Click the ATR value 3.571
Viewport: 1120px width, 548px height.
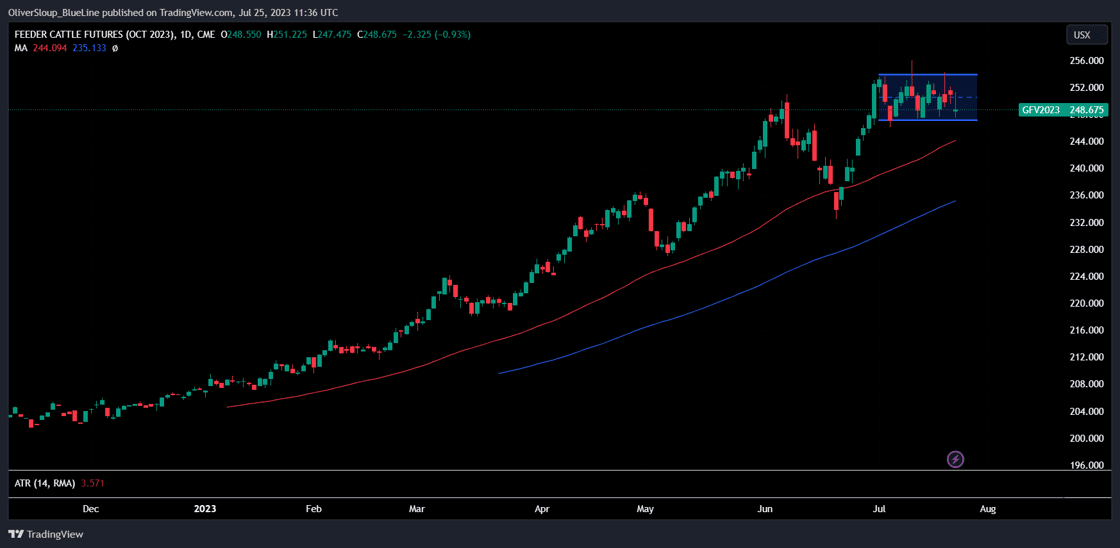[91, 483]
